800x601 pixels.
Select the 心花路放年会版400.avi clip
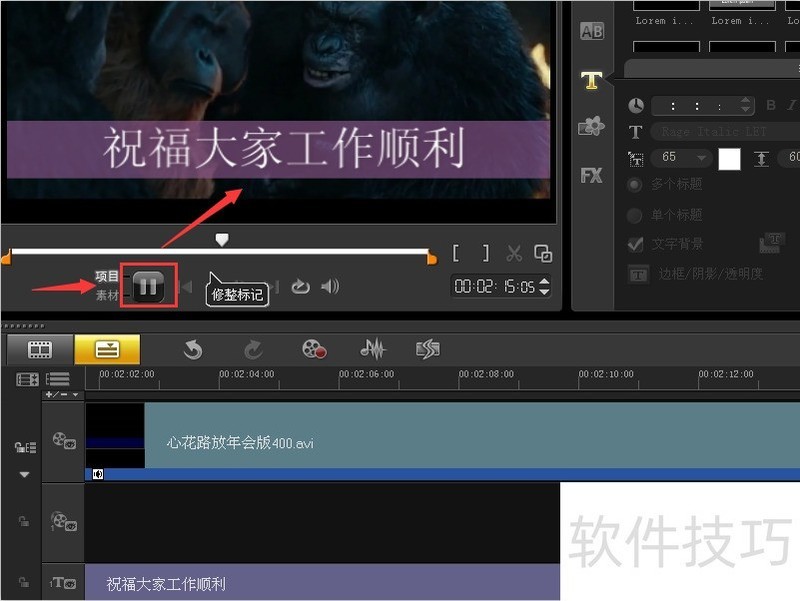coord(442,435)
